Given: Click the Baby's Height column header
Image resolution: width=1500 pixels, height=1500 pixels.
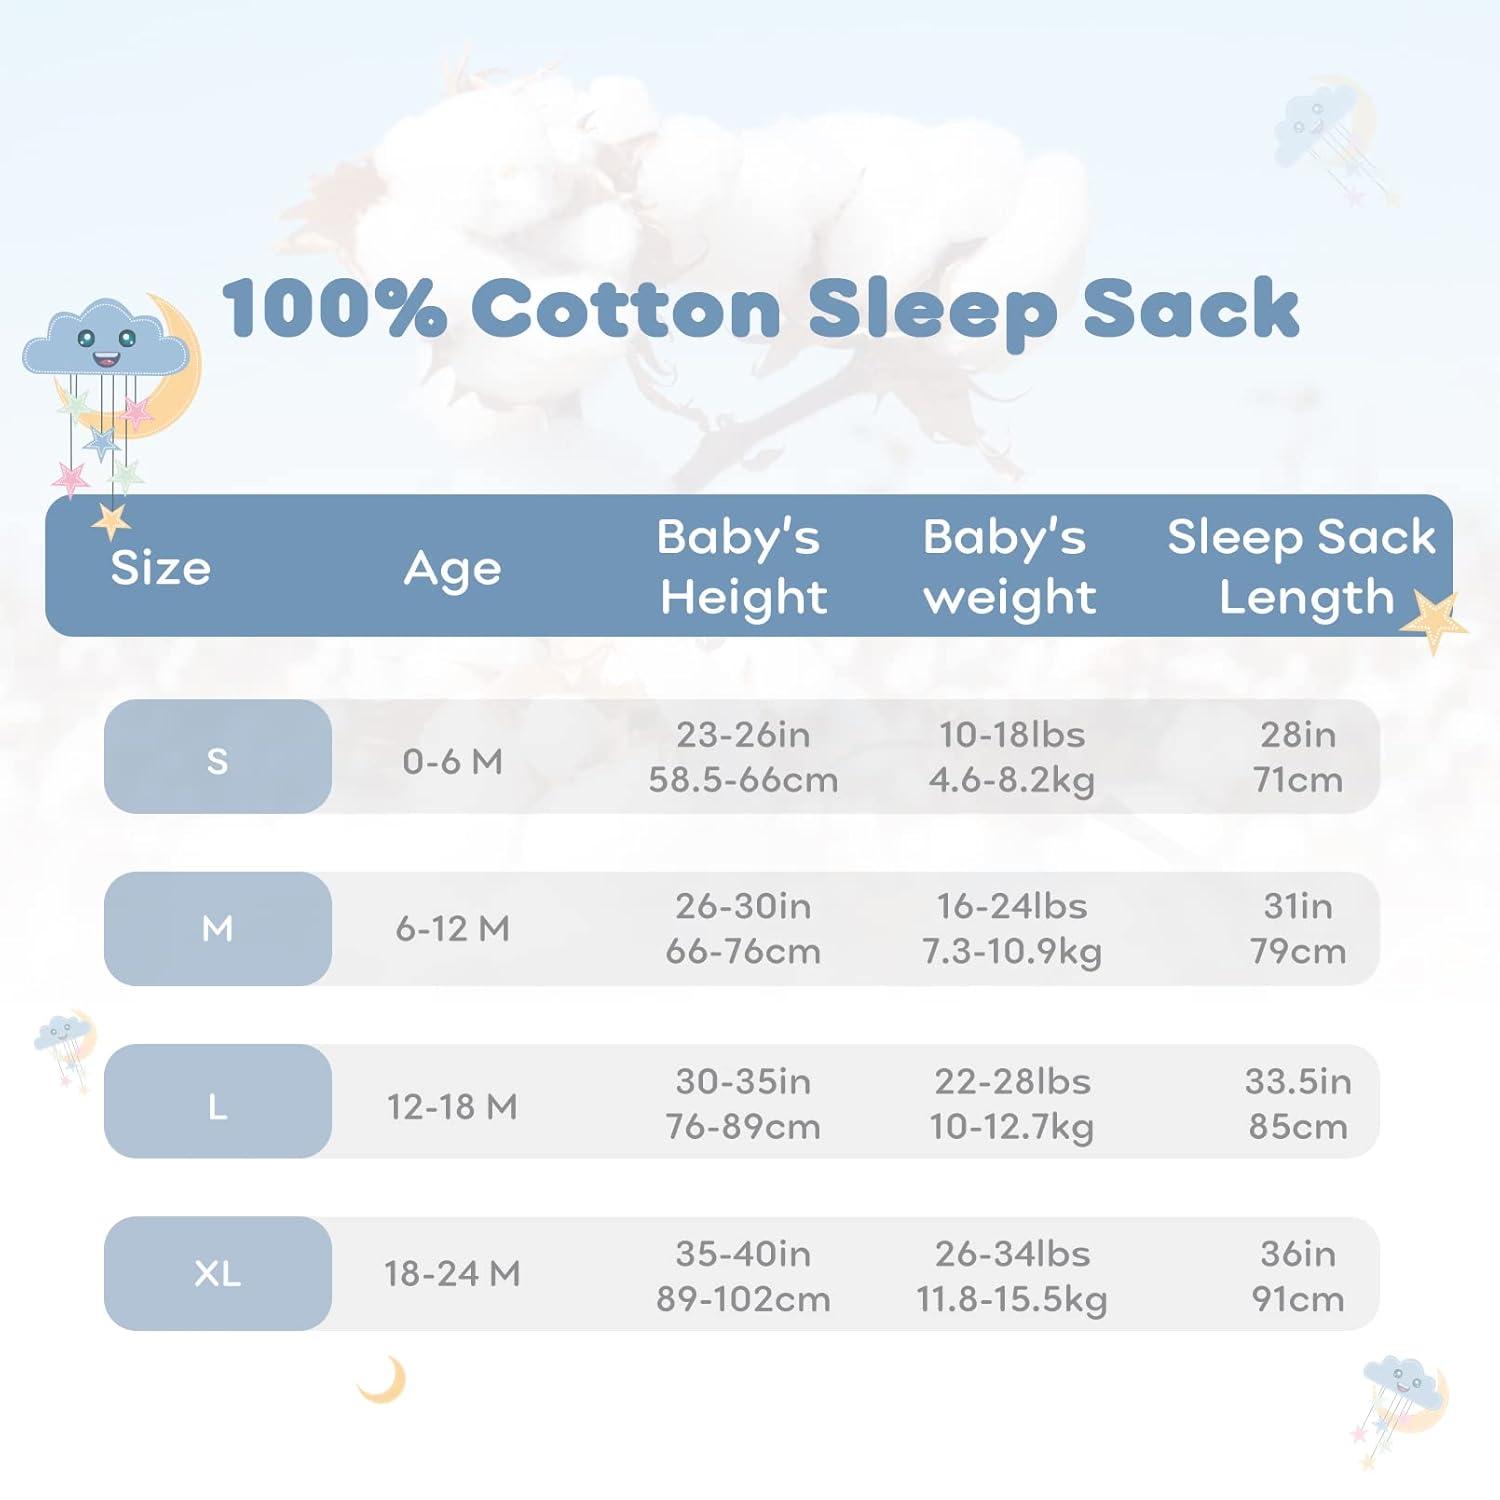Looking at the screenshot, I should (742, 567).
